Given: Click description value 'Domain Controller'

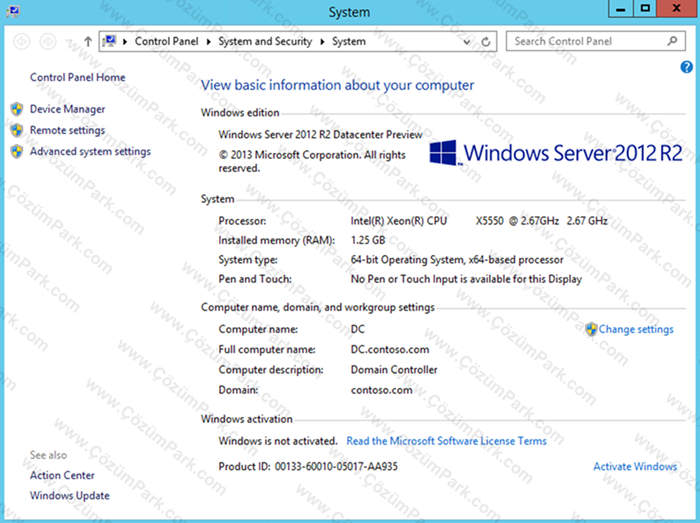Looking at the screenshot, I should coord(394,370).
